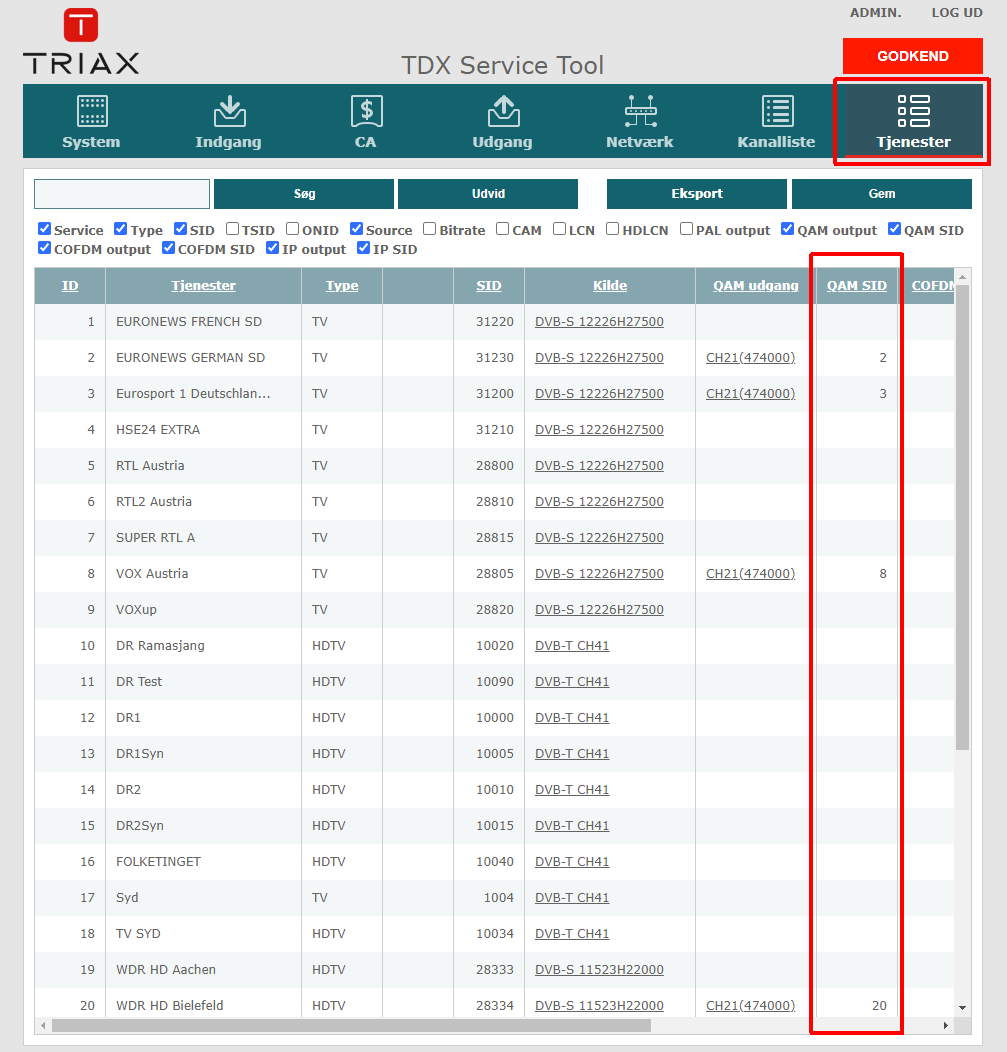
Task: Sort table by QAM udgang header
Action: point(755,286)
